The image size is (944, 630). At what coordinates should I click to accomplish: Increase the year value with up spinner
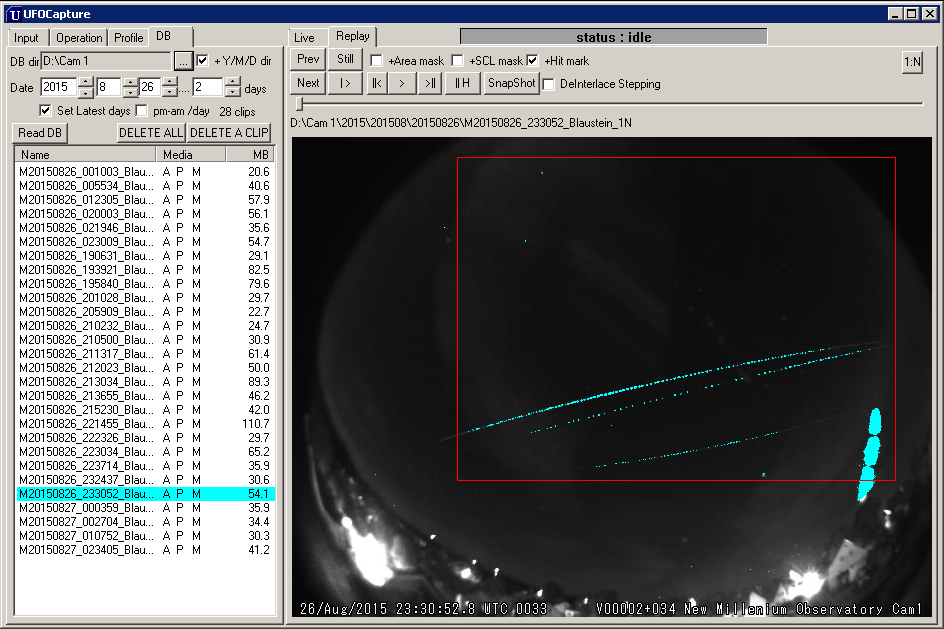coord(85,82)
